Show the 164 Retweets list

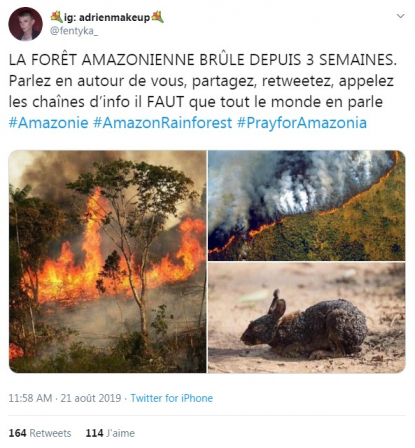pyautogui.click(x=40, y=433)
